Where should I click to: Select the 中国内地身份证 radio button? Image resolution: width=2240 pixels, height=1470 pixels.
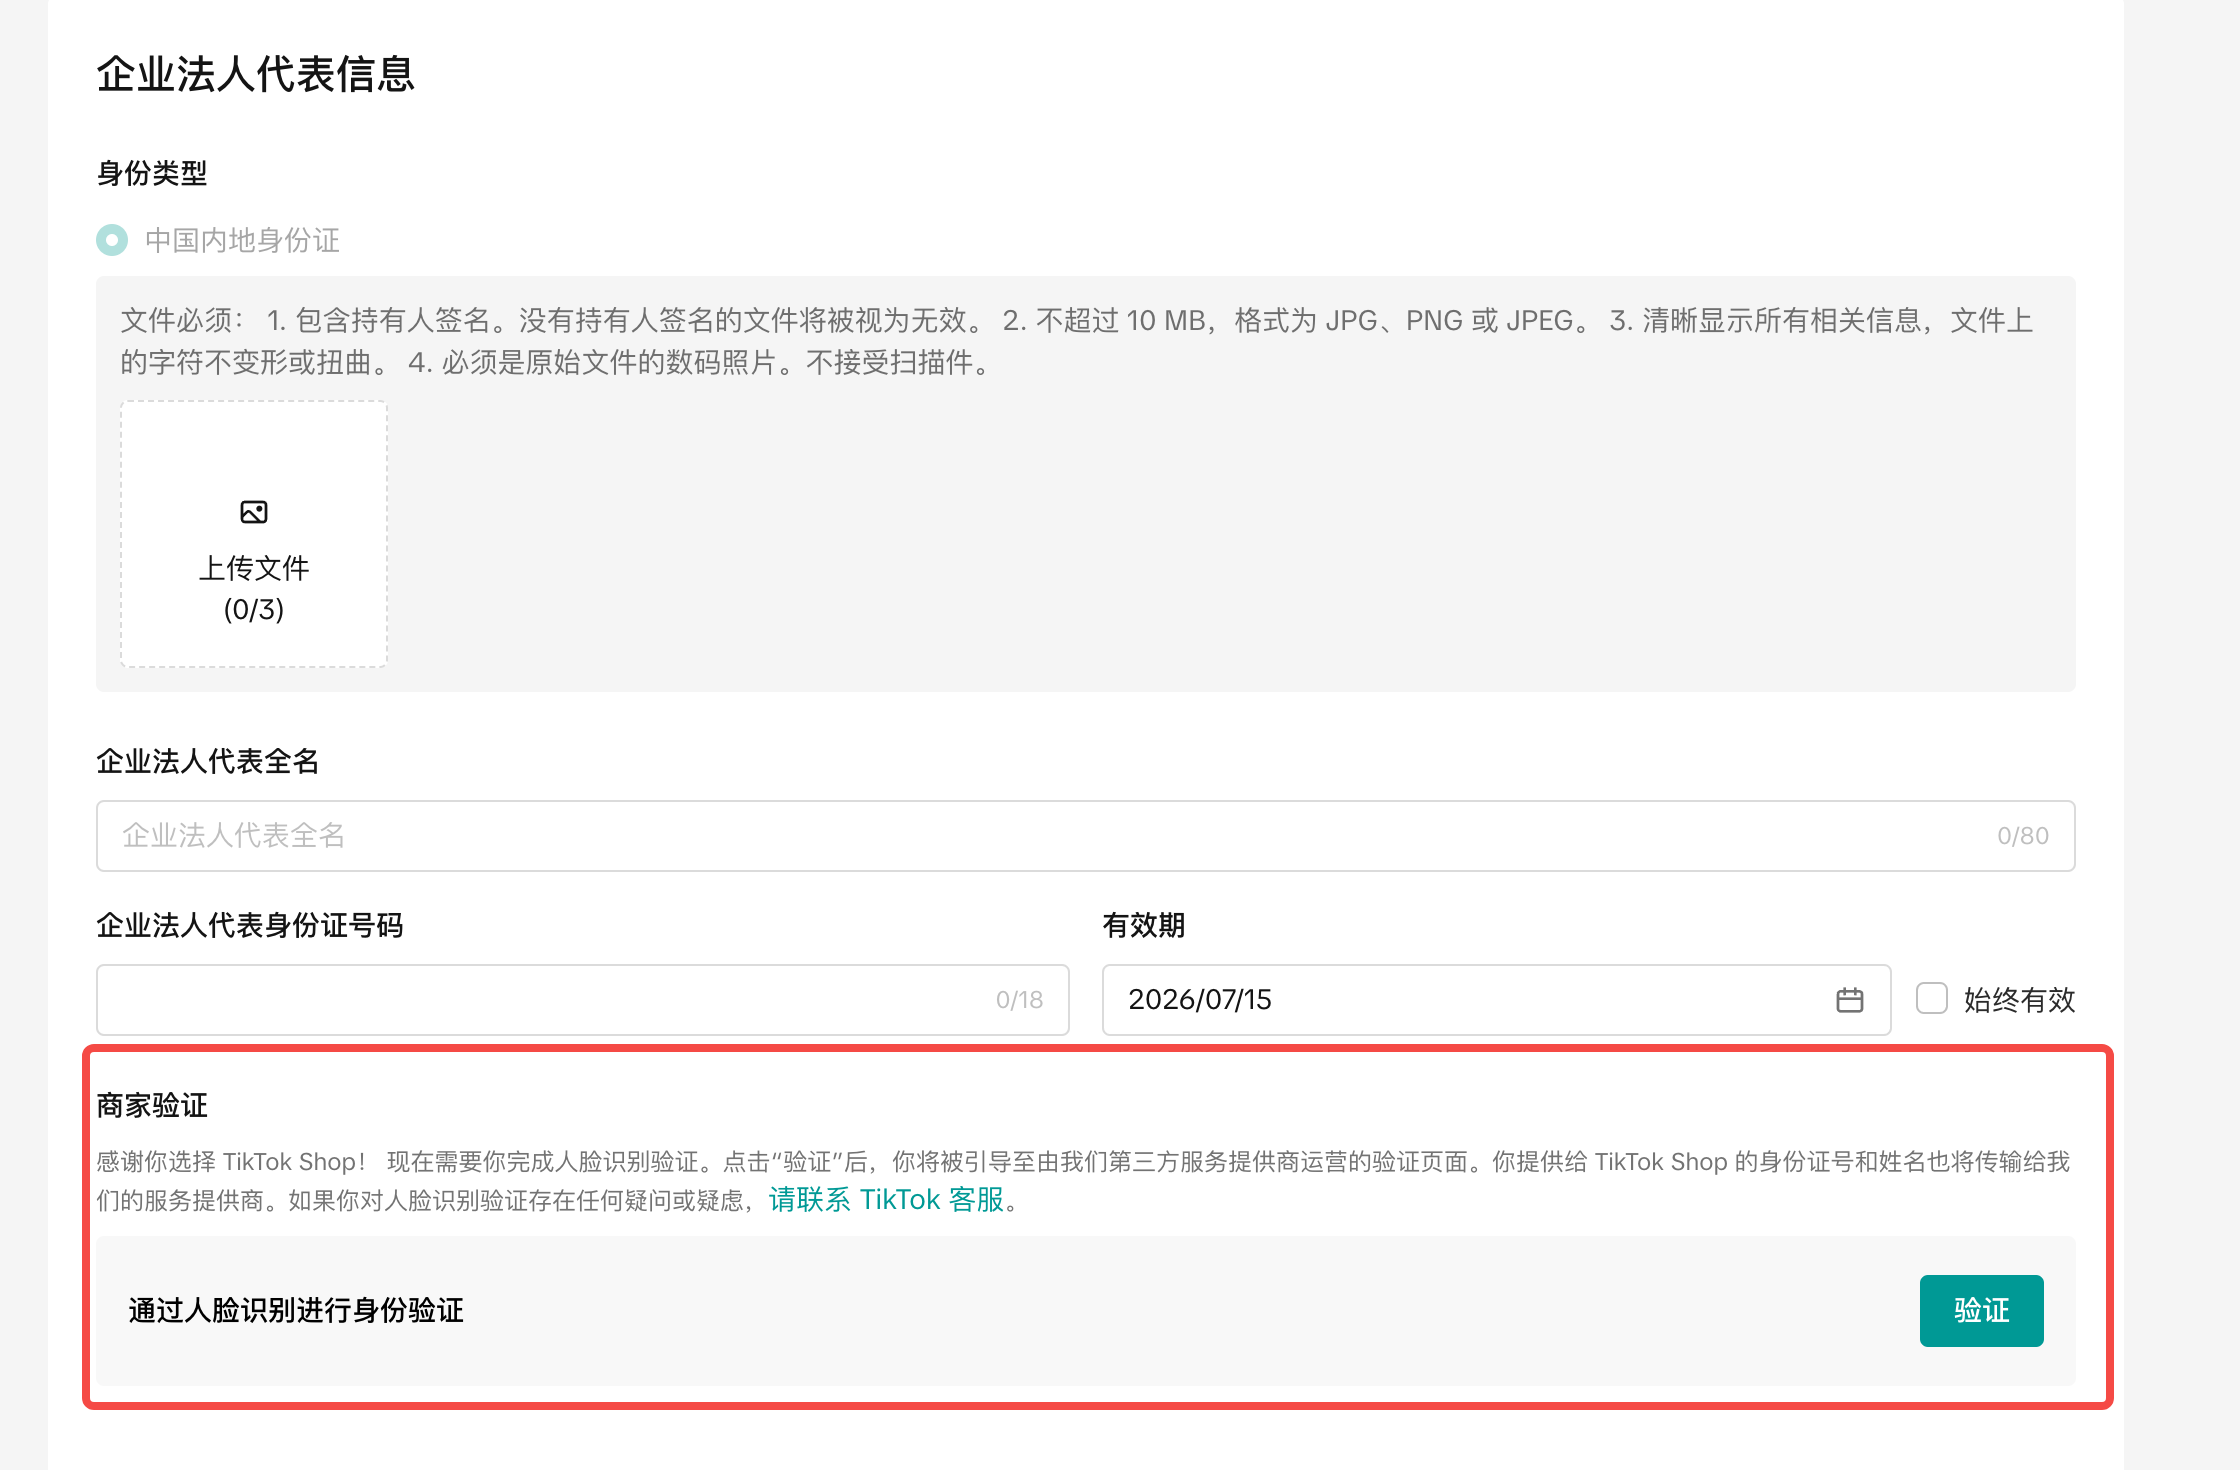click(112, 240)
